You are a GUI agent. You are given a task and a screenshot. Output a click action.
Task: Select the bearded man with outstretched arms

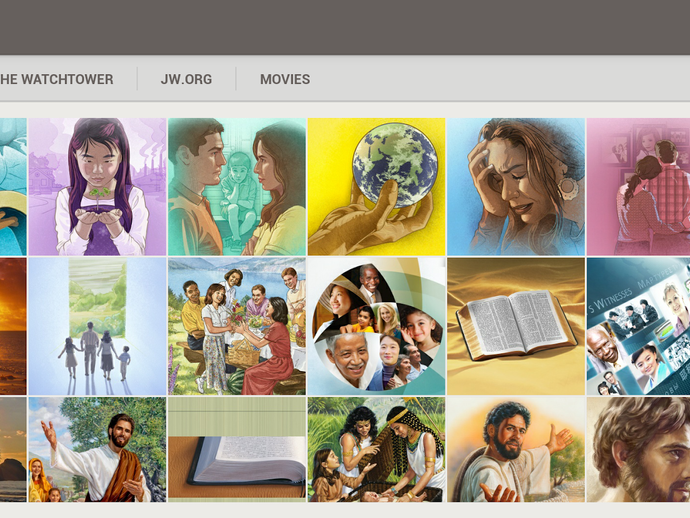coord(516,449)
